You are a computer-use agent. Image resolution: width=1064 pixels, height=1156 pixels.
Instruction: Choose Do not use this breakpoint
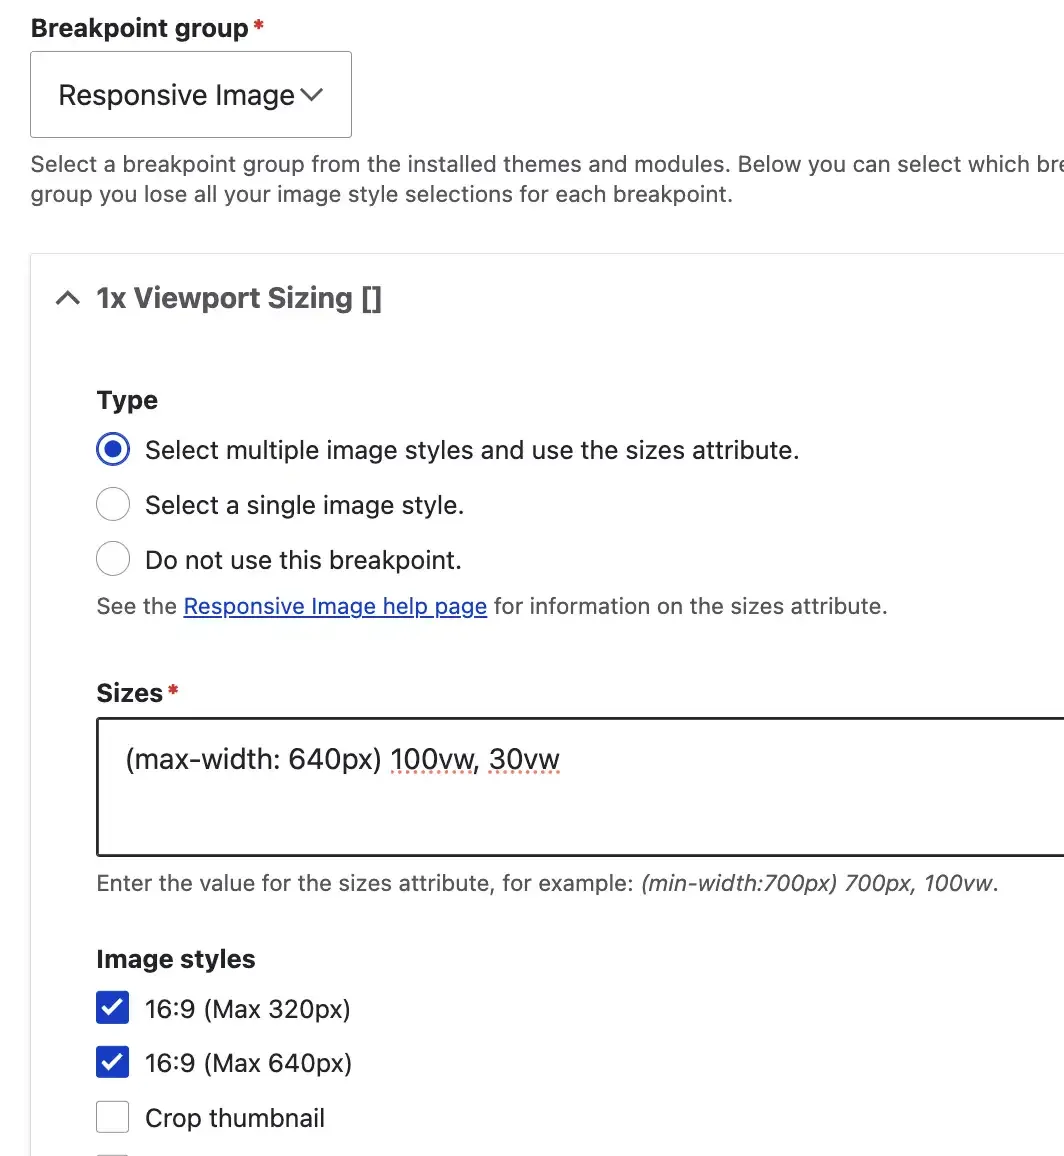pos(113,558)
